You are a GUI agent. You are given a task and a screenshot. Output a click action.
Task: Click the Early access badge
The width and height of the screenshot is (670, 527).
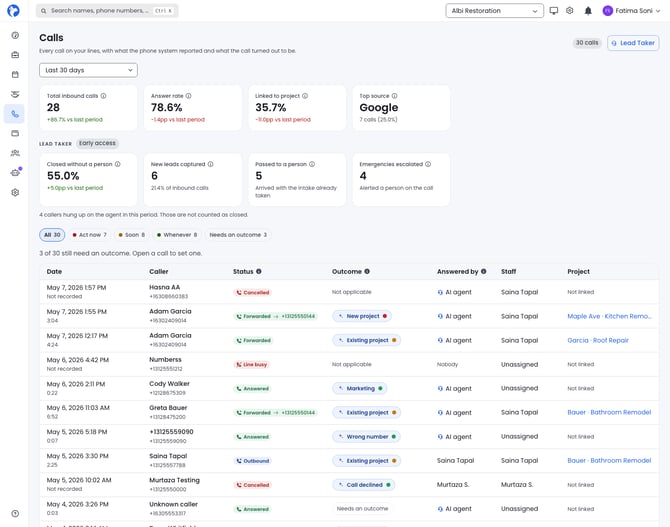point(97,143)
